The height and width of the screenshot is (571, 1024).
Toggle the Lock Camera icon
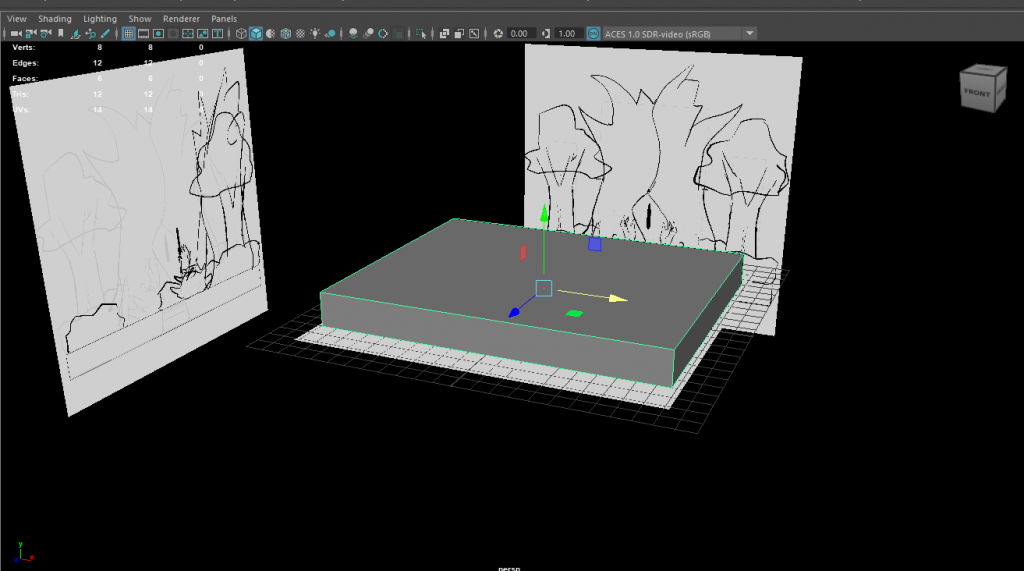(31, 33)
